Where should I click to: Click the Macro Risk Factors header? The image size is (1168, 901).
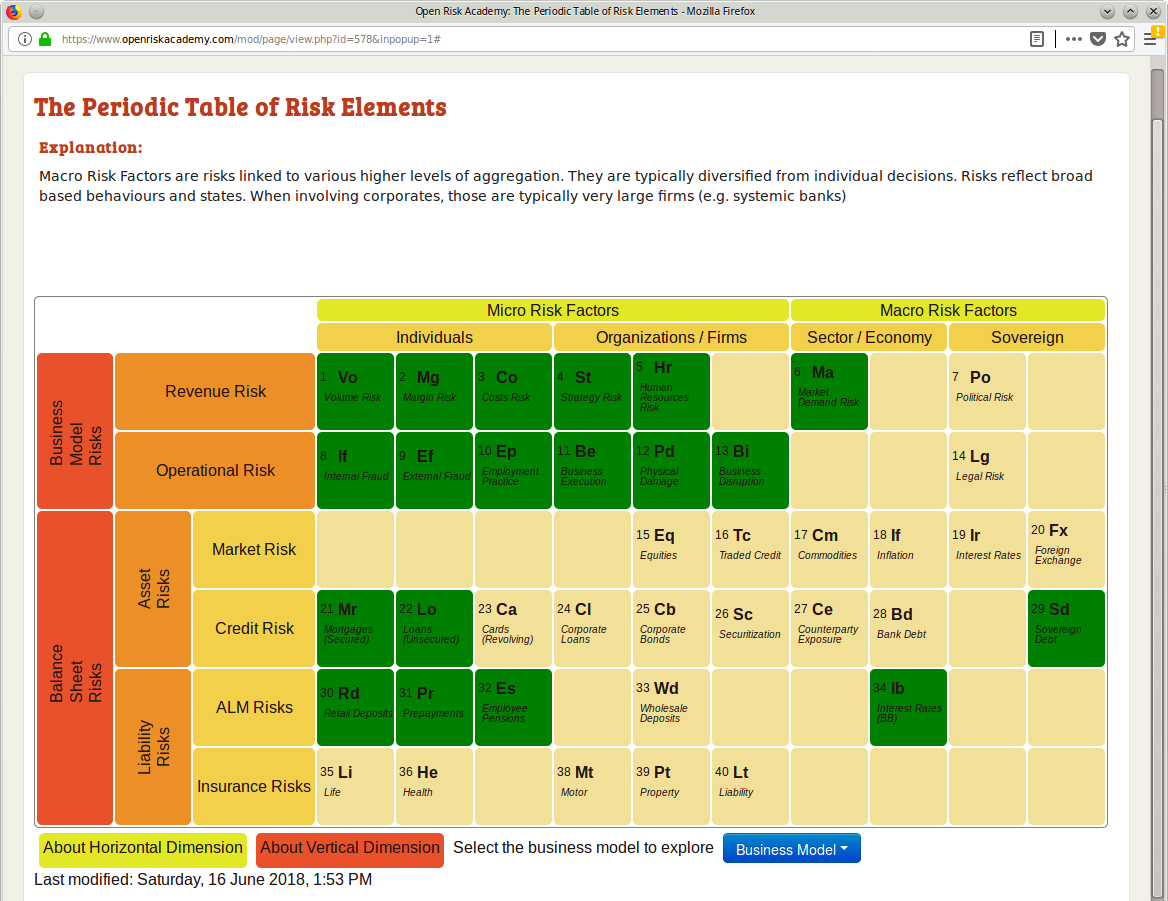[948, 310]
